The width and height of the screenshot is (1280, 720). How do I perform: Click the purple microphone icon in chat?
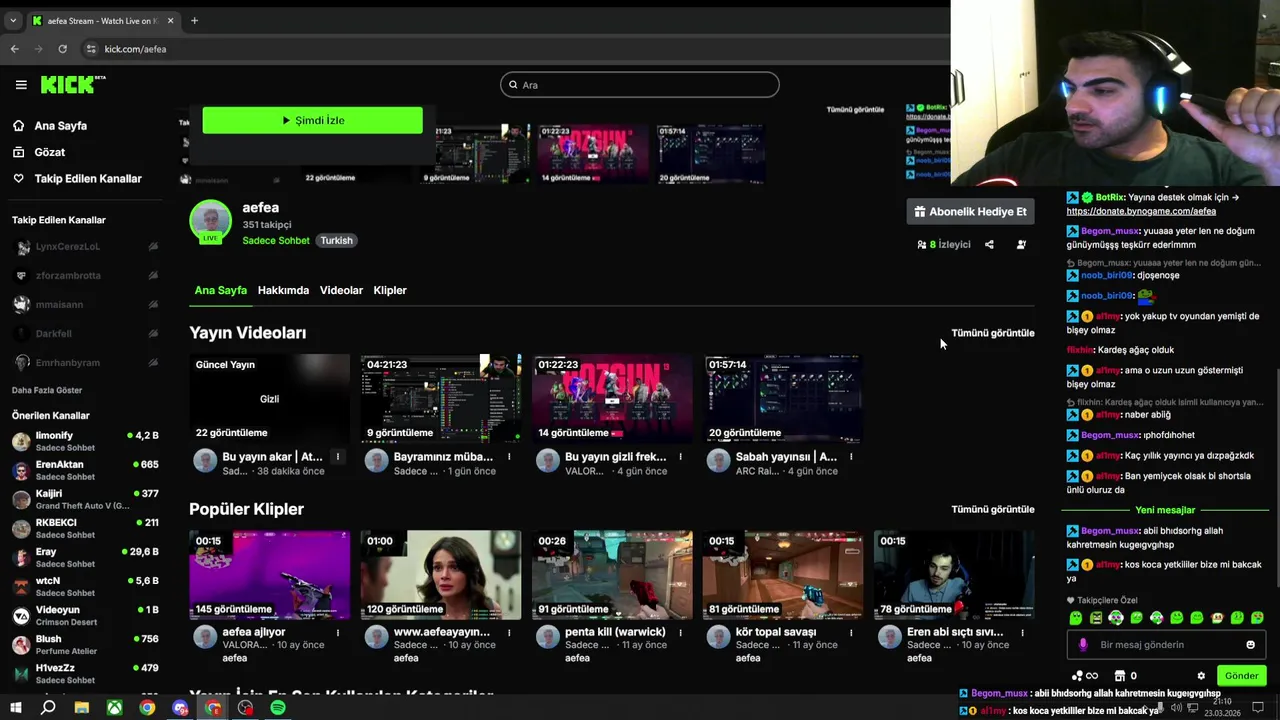1083,645
